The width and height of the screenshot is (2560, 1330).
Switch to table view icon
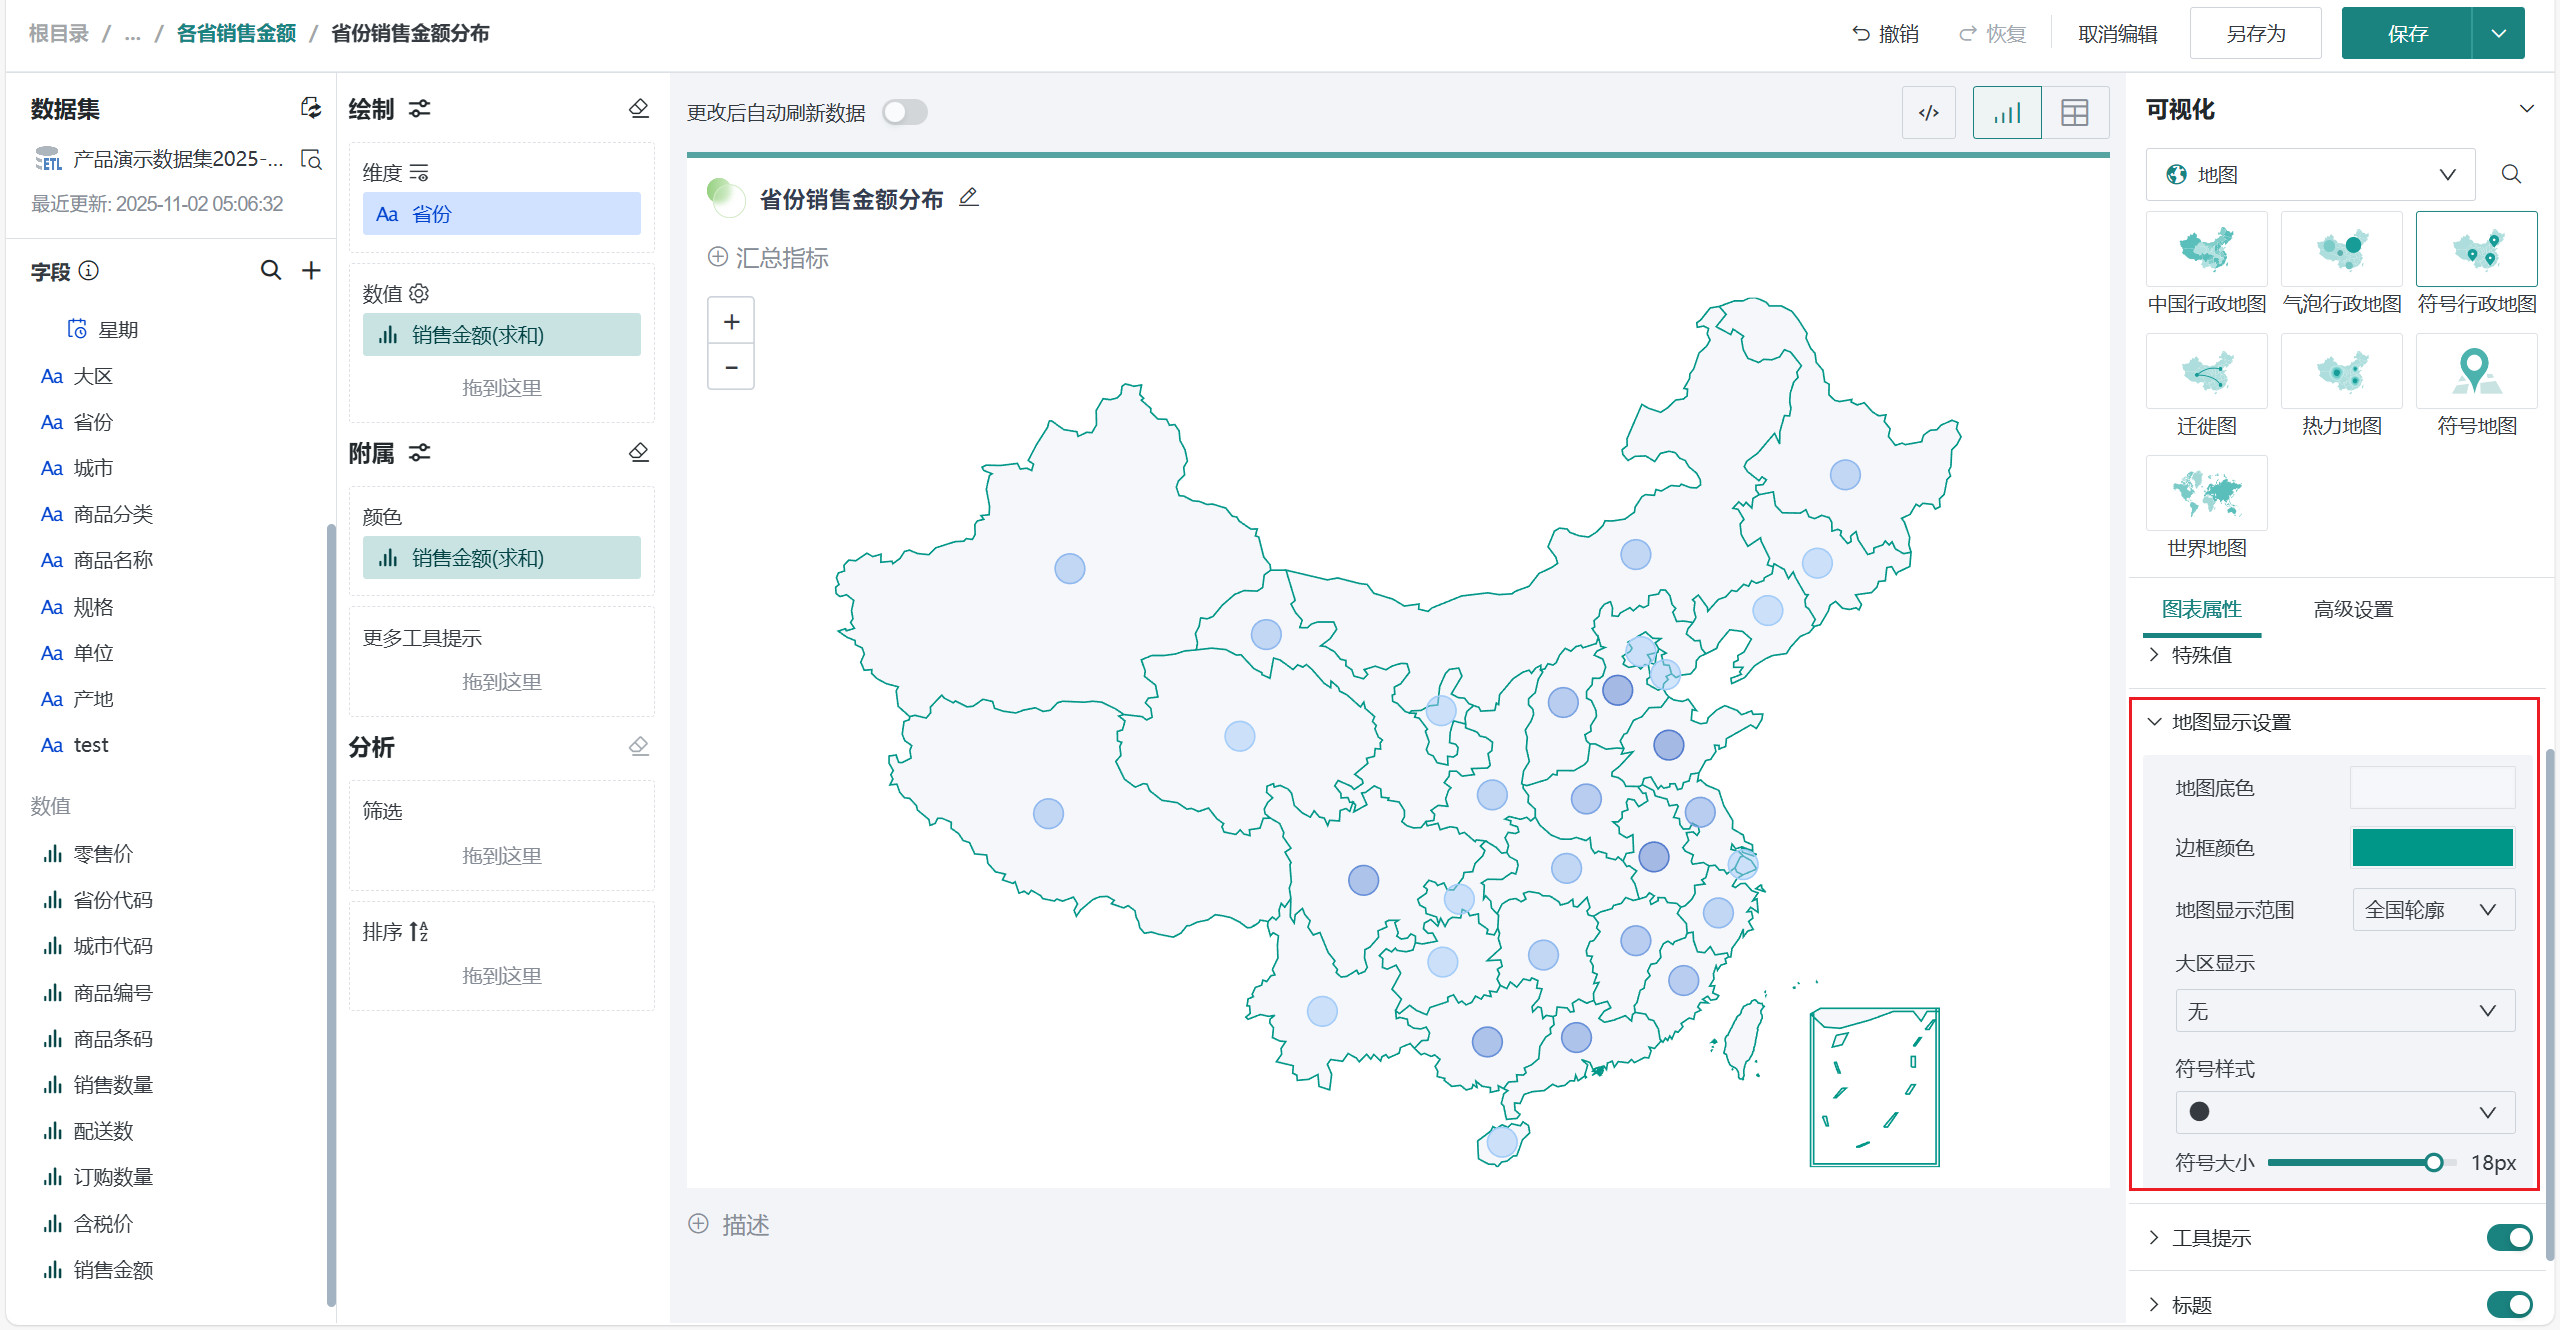pyautogui.click(x=2074, y=113)
